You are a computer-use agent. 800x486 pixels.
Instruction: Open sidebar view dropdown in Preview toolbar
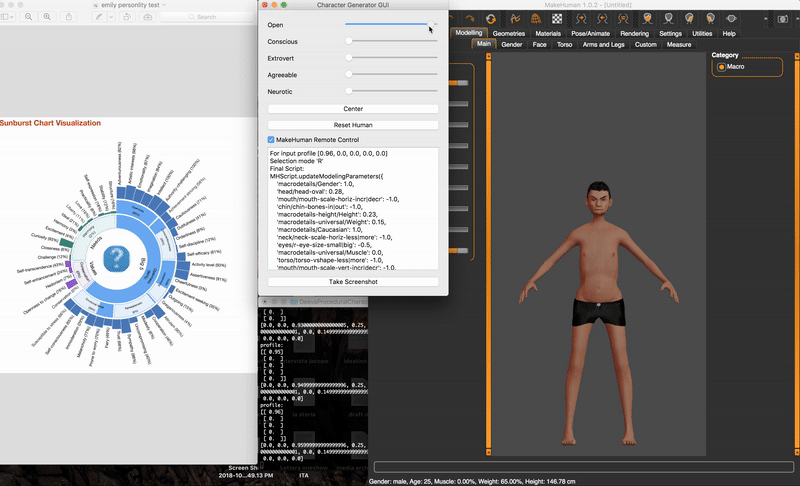[7, 17]
